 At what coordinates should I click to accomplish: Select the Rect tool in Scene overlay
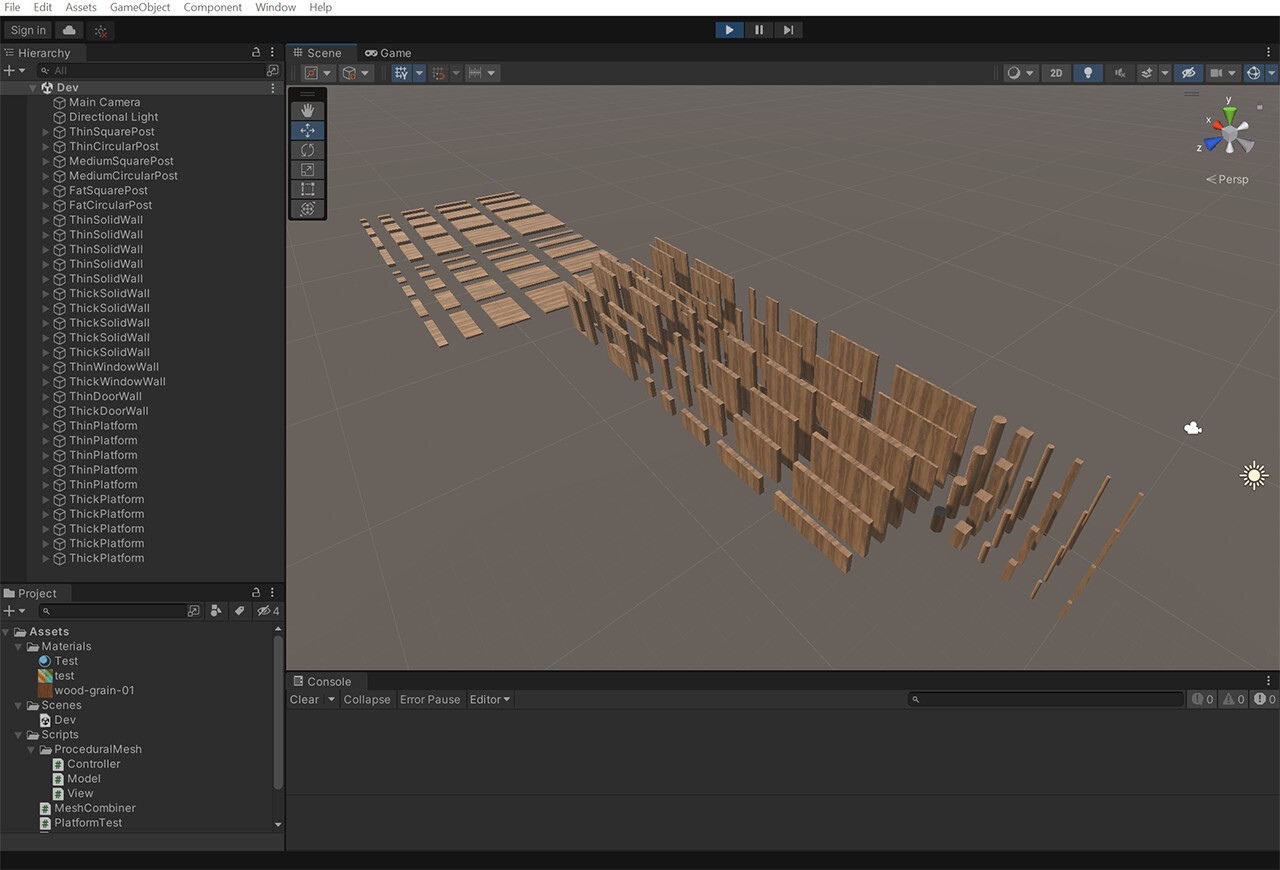pos(307,189)
